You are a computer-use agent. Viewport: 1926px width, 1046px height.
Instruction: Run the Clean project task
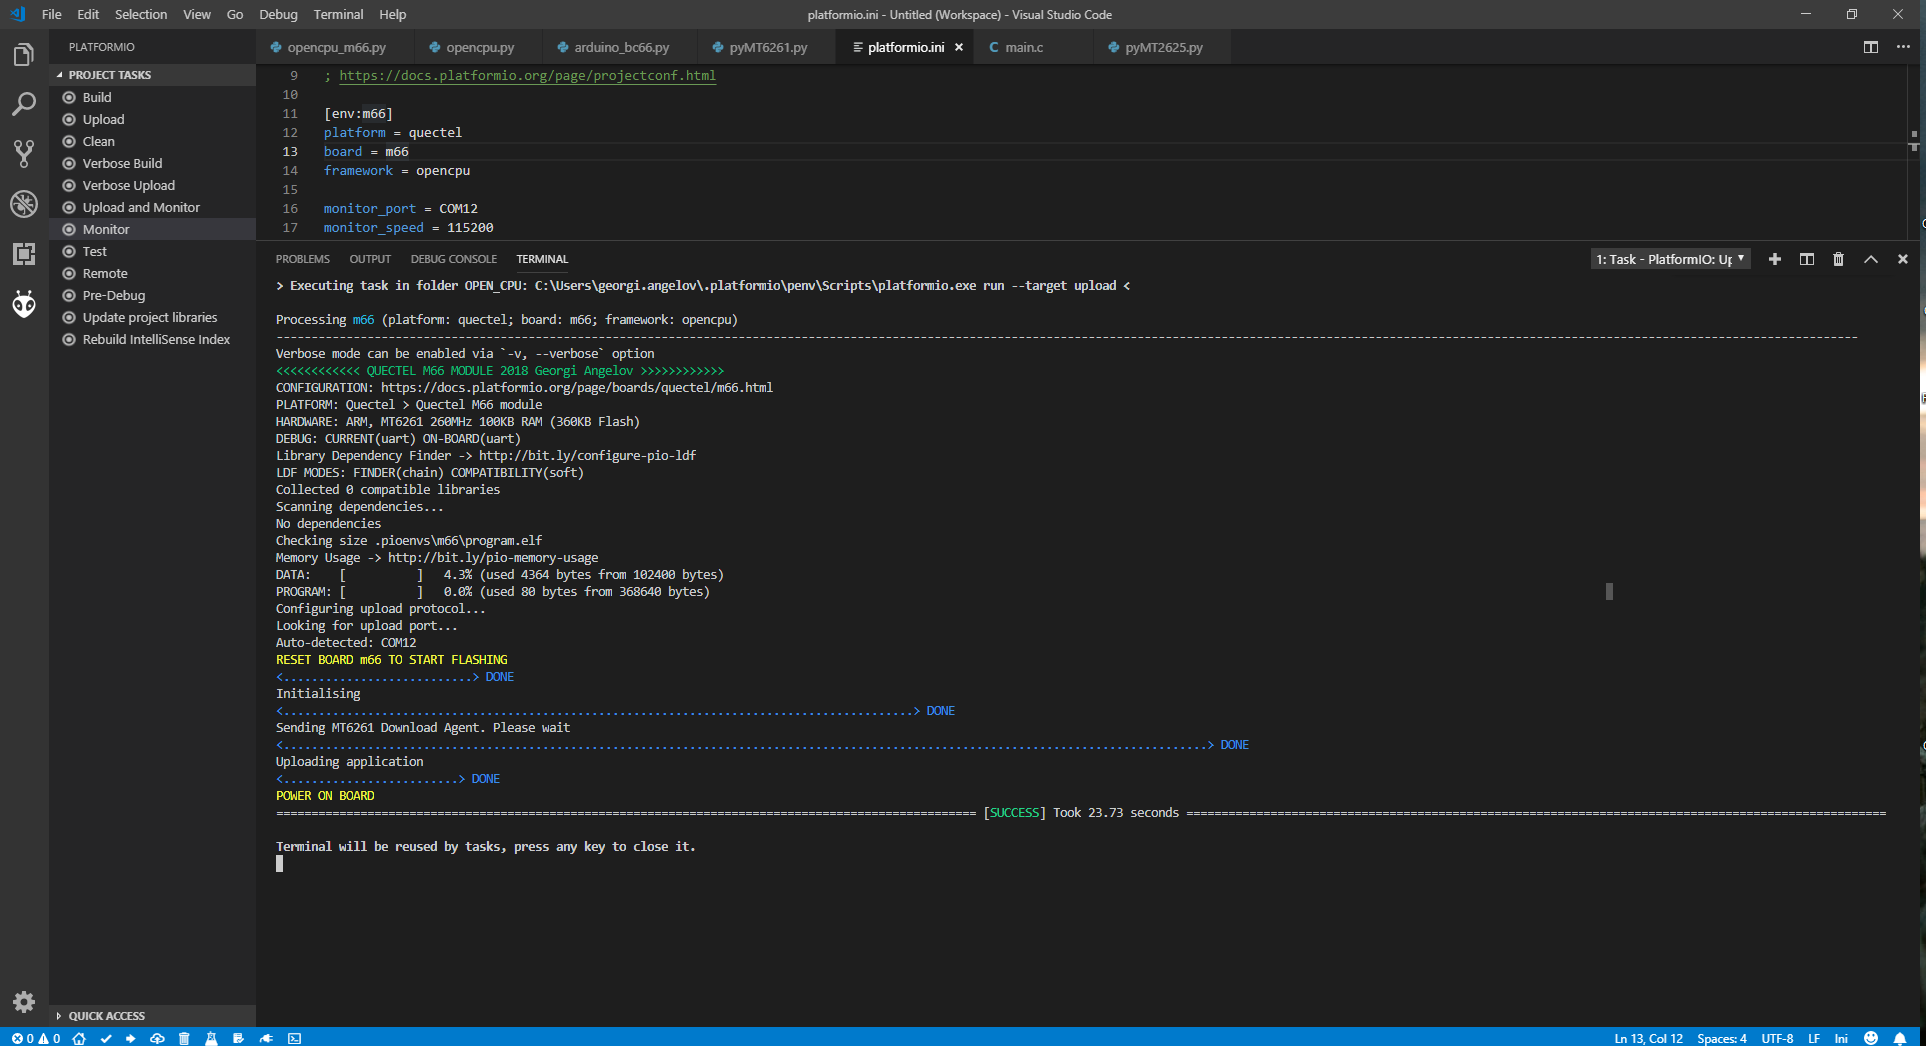point(152,141)
